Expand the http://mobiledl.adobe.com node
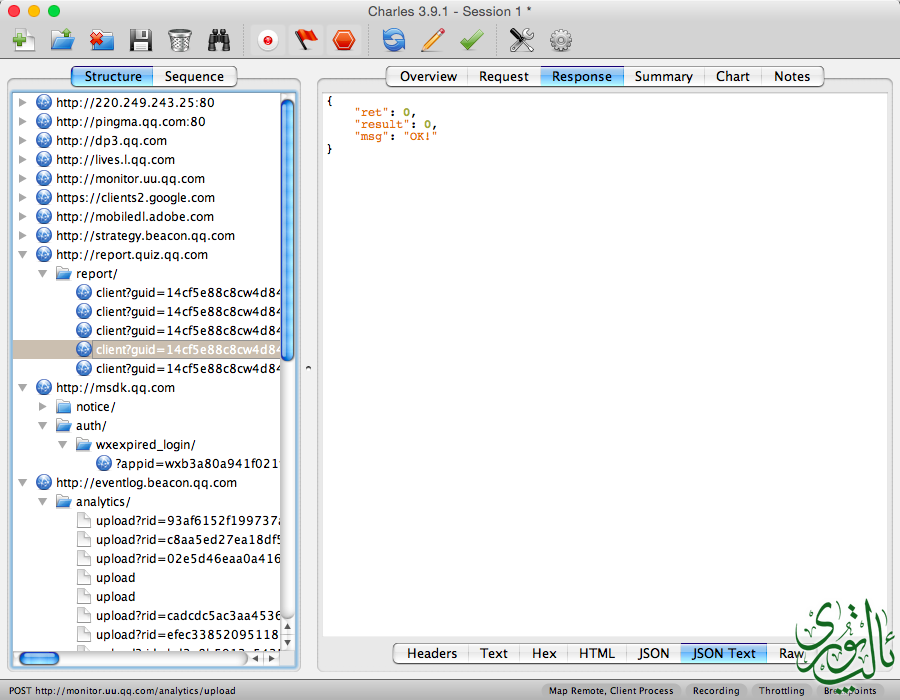900x700 pixels. coord(22,216)
